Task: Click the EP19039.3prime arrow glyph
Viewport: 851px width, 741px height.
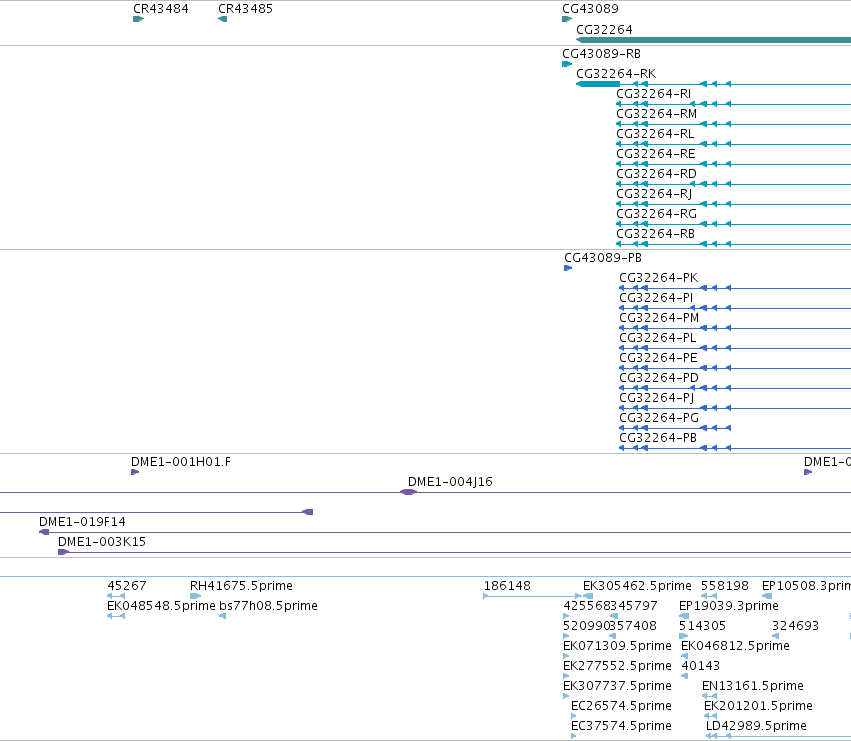Action: 684,616
